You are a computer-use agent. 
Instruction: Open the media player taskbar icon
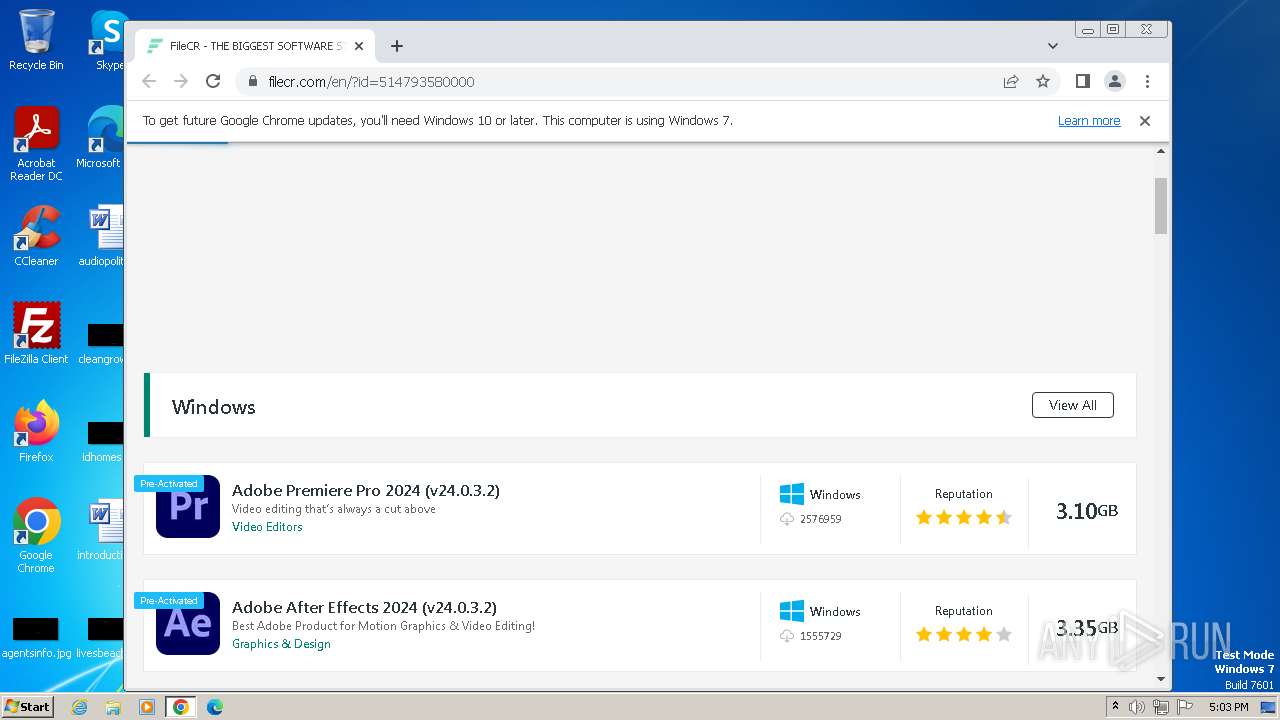[x=147, y=707]
